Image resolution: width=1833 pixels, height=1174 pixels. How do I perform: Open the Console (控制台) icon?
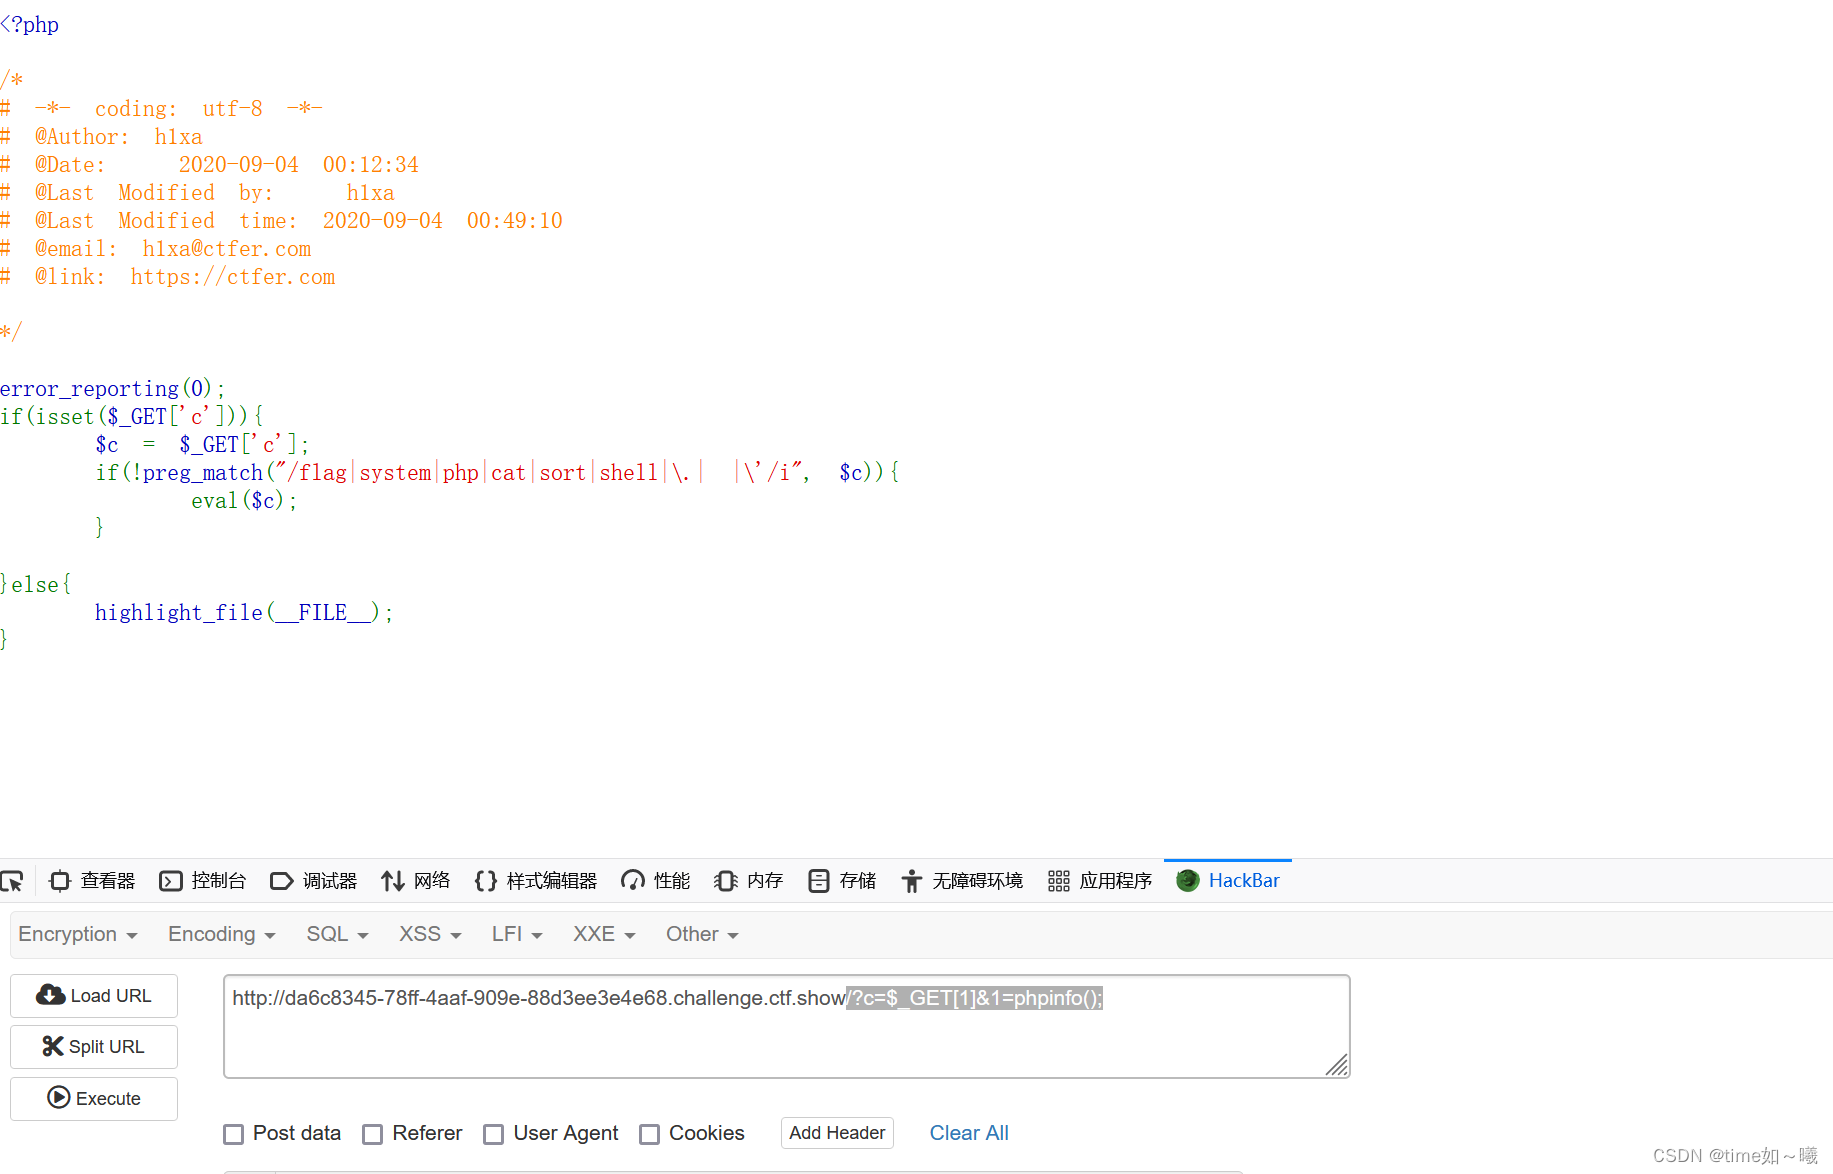point(171,881)
